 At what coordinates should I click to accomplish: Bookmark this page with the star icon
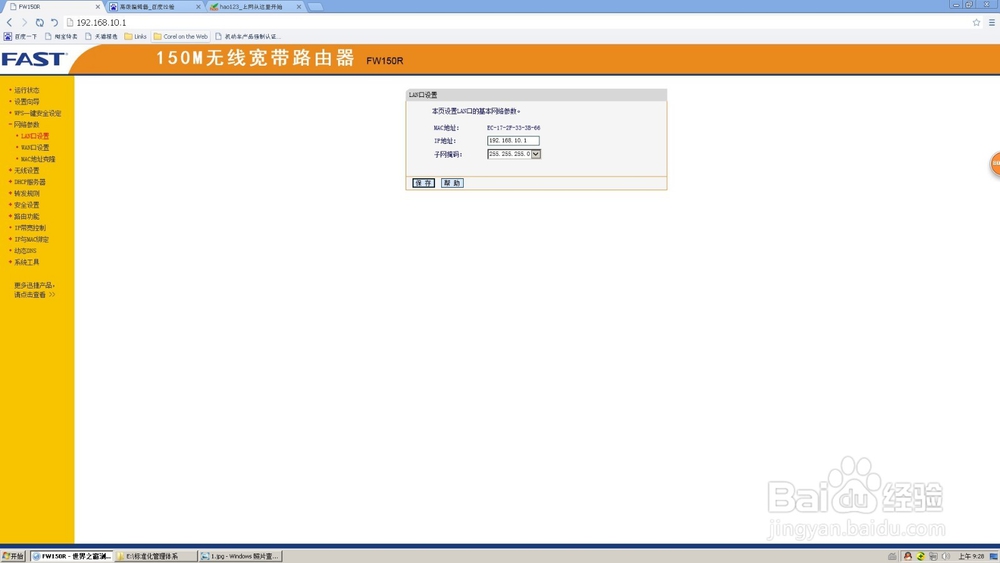pyautogui.click(x=976, y=22)
